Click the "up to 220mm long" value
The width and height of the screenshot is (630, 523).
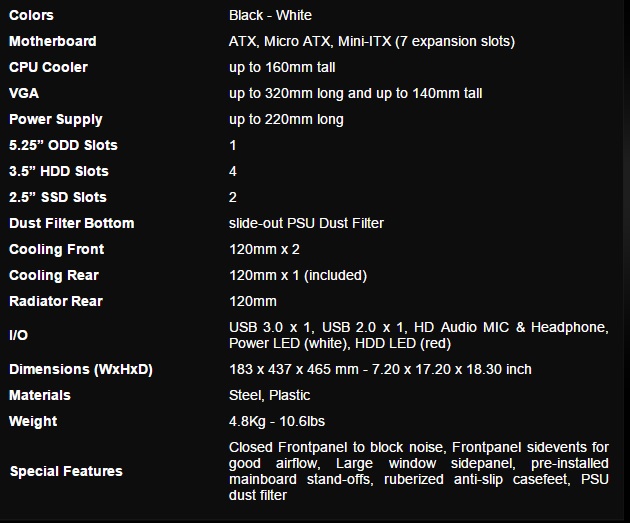286,119
